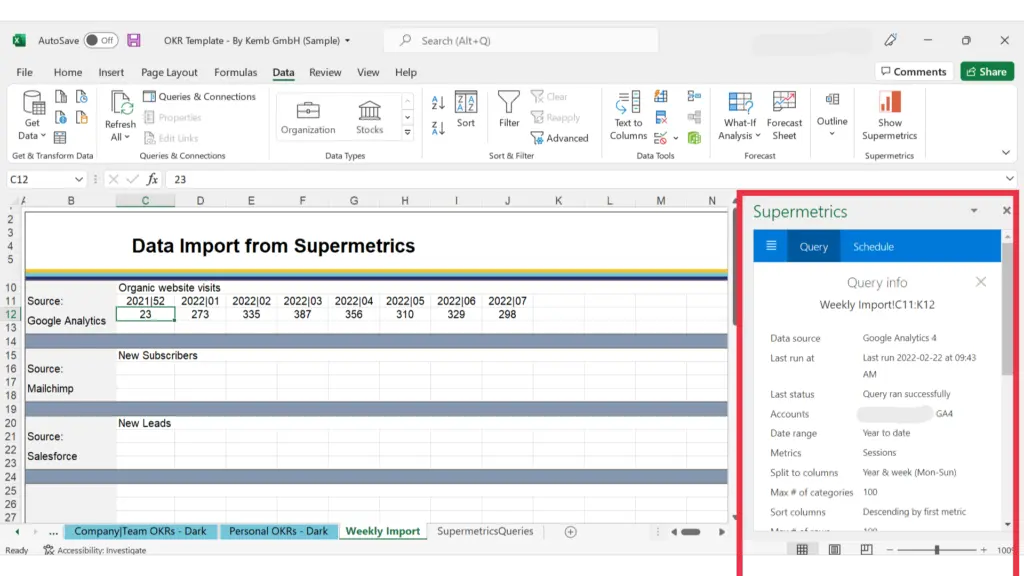1024x576 pixels.
Task: Open workbook title dropdown arrow
Action: [x=347, y=40]
